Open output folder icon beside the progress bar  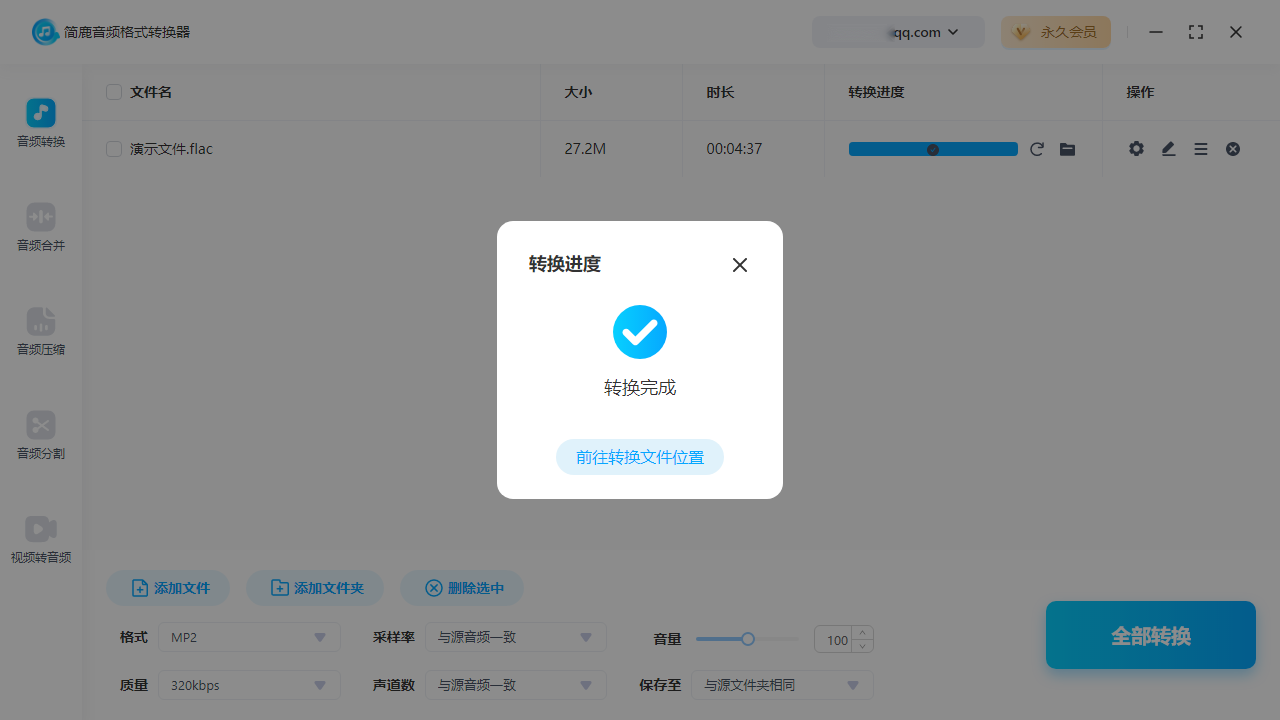tap(1067, 148)
